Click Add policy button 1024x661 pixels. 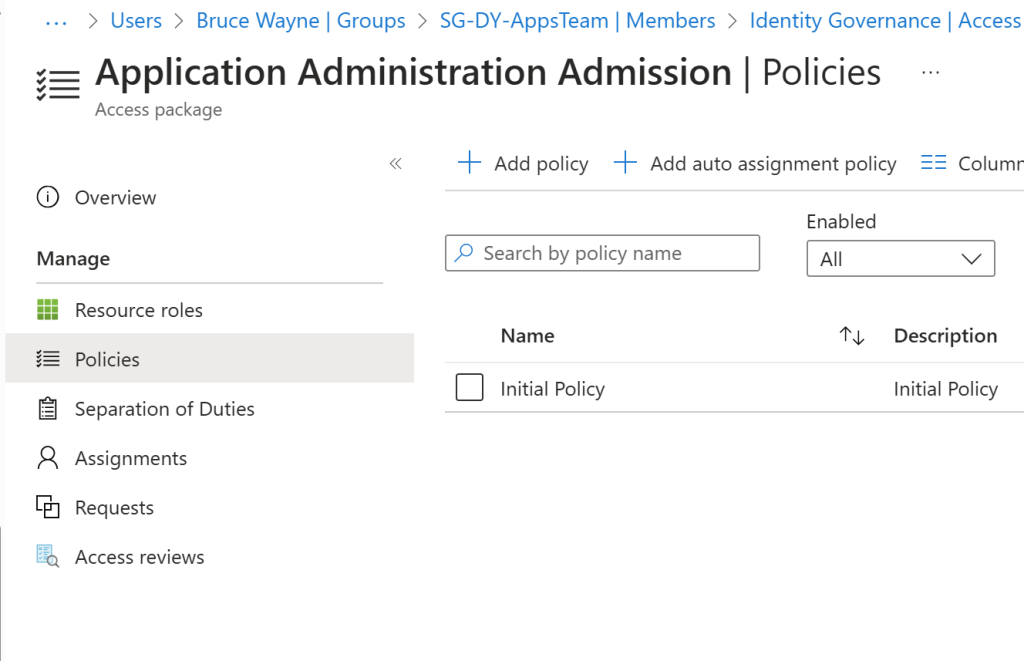[523, 163]
